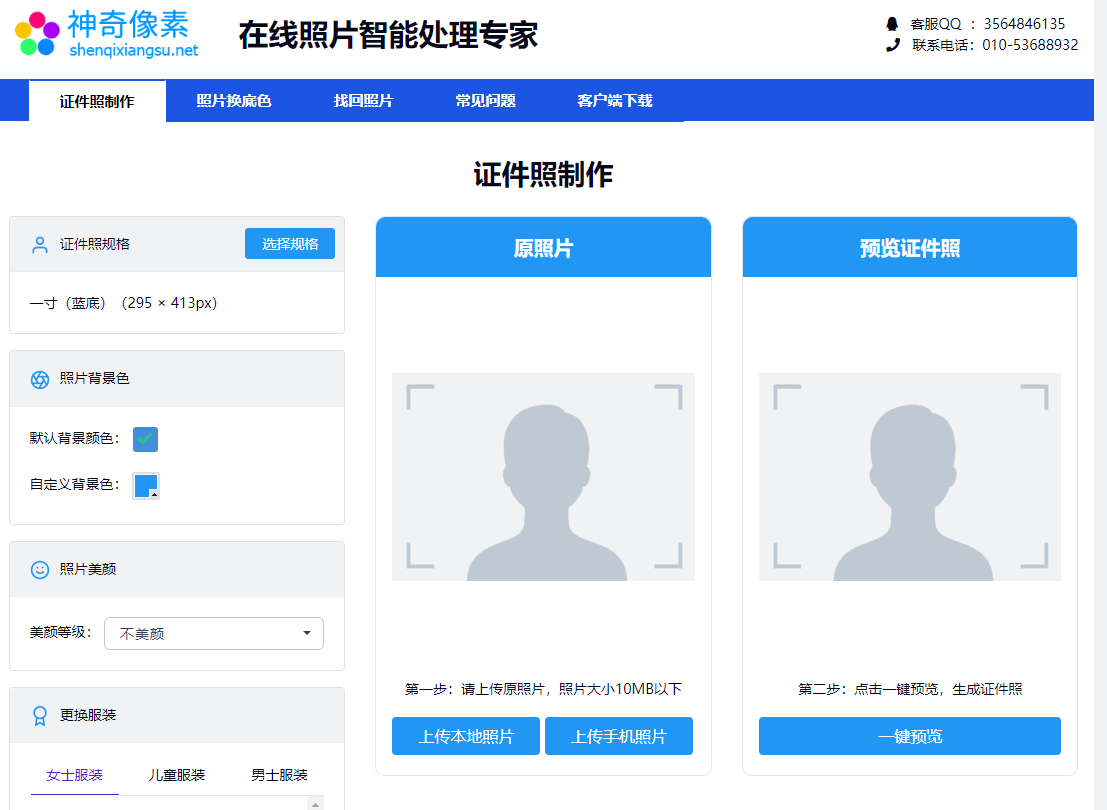Click the ribbon icon beside 更换服装

pos(40,716)
